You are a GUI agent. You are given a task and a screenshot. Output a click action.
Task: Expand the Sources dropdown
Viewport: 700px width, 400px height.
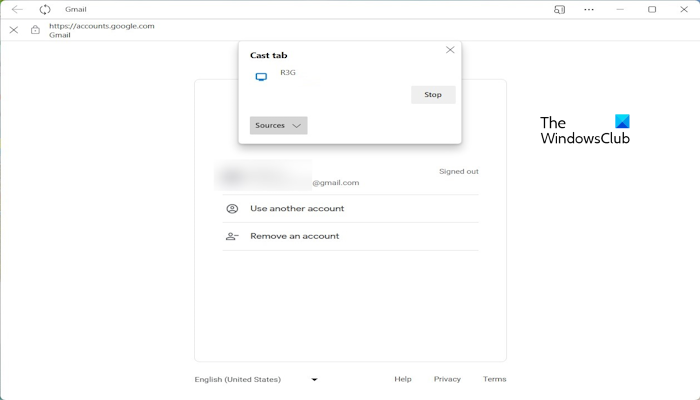click(278, 126)
